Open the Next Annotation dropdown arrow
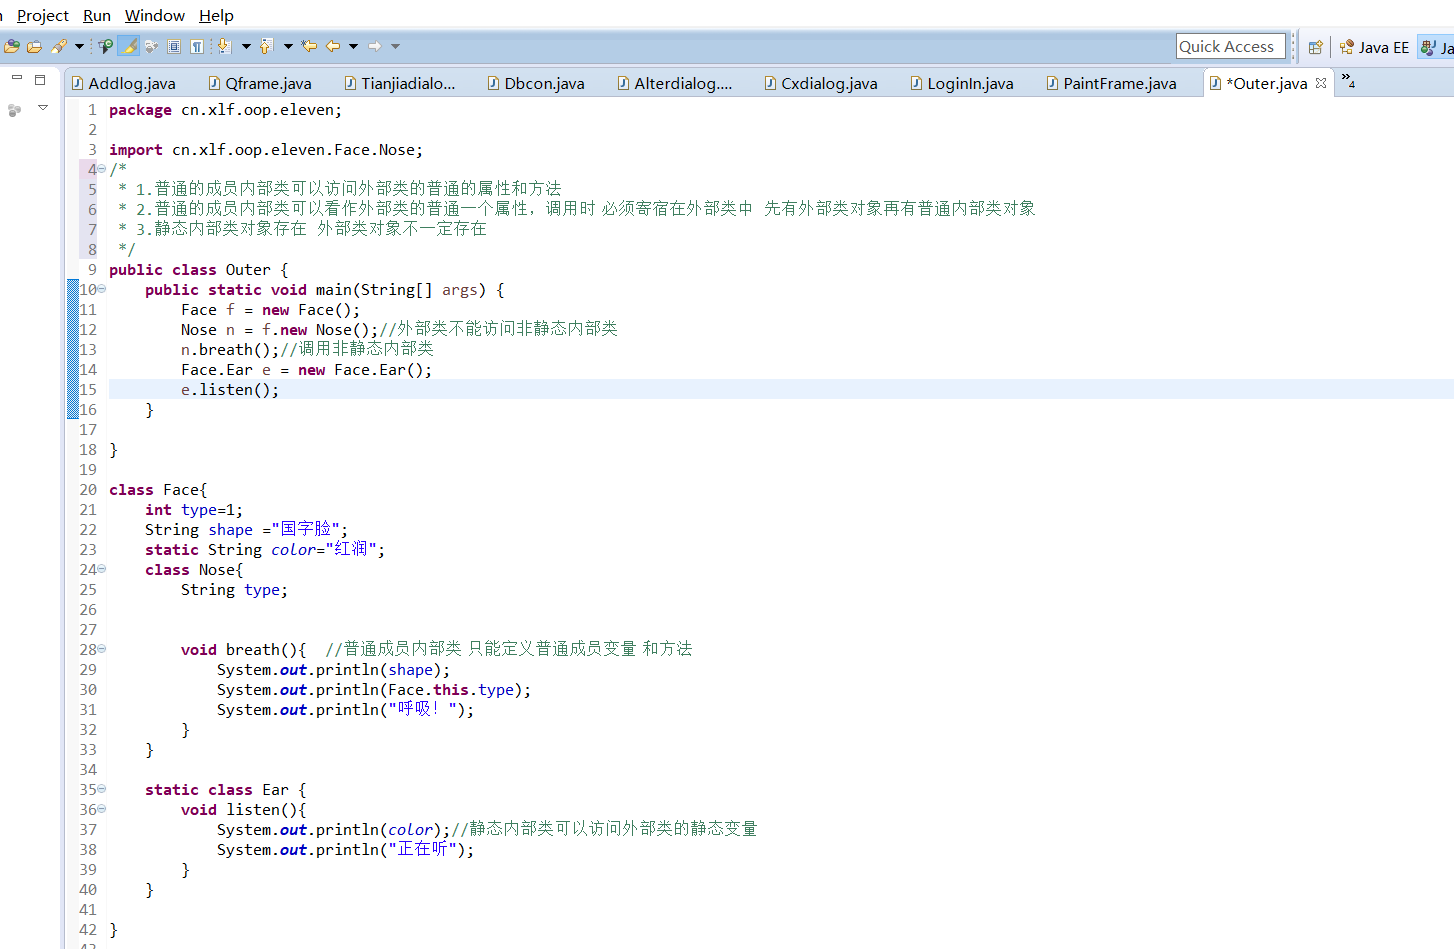The height and width of the screenshot is (949, 1454). pos(246,46)
